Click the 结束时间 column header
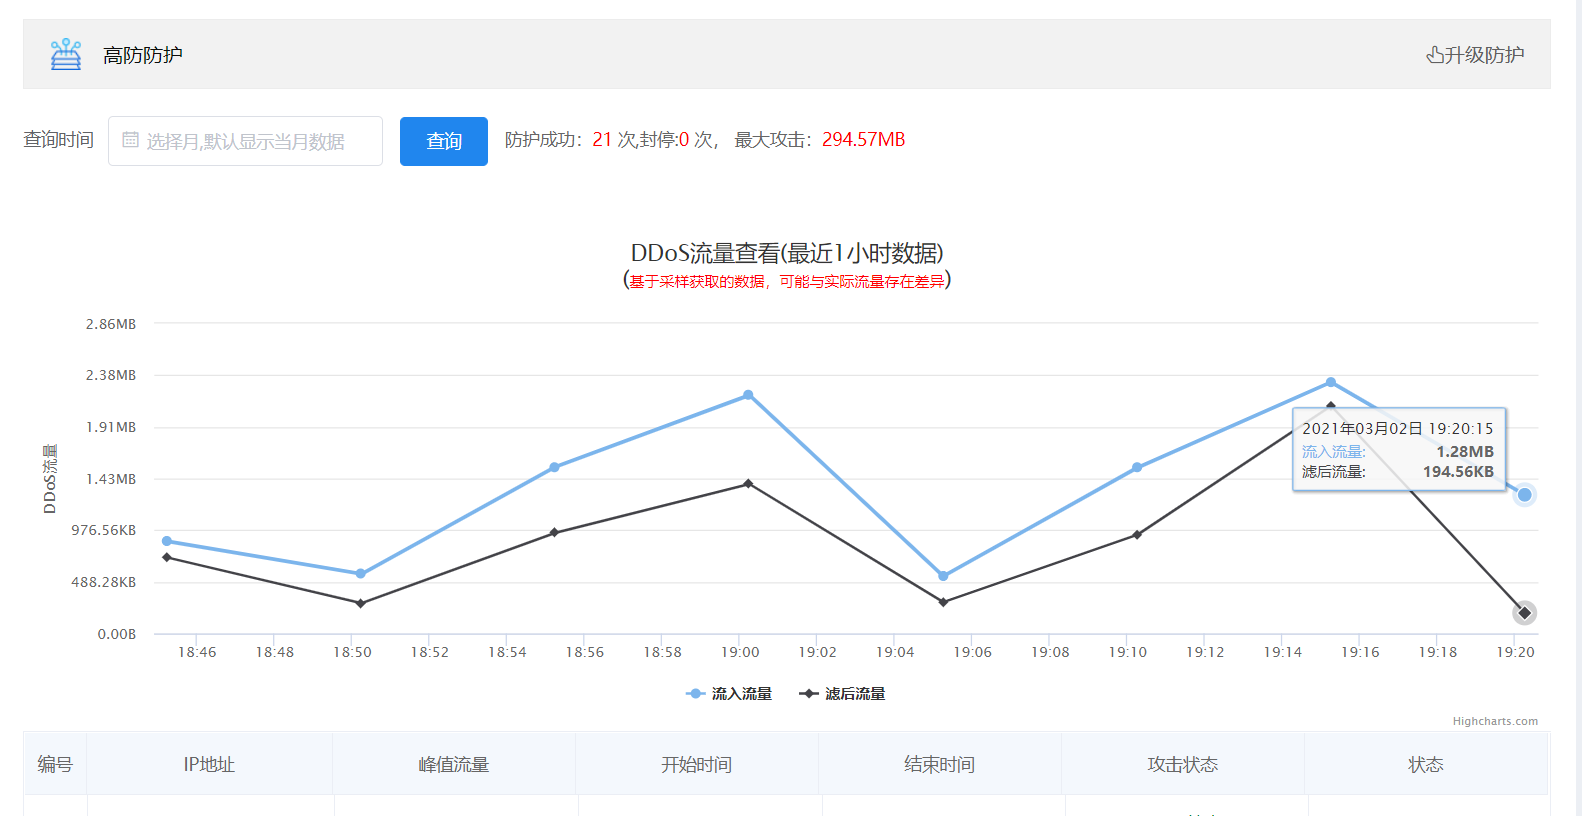1582x816 pixels. point(939,765)
